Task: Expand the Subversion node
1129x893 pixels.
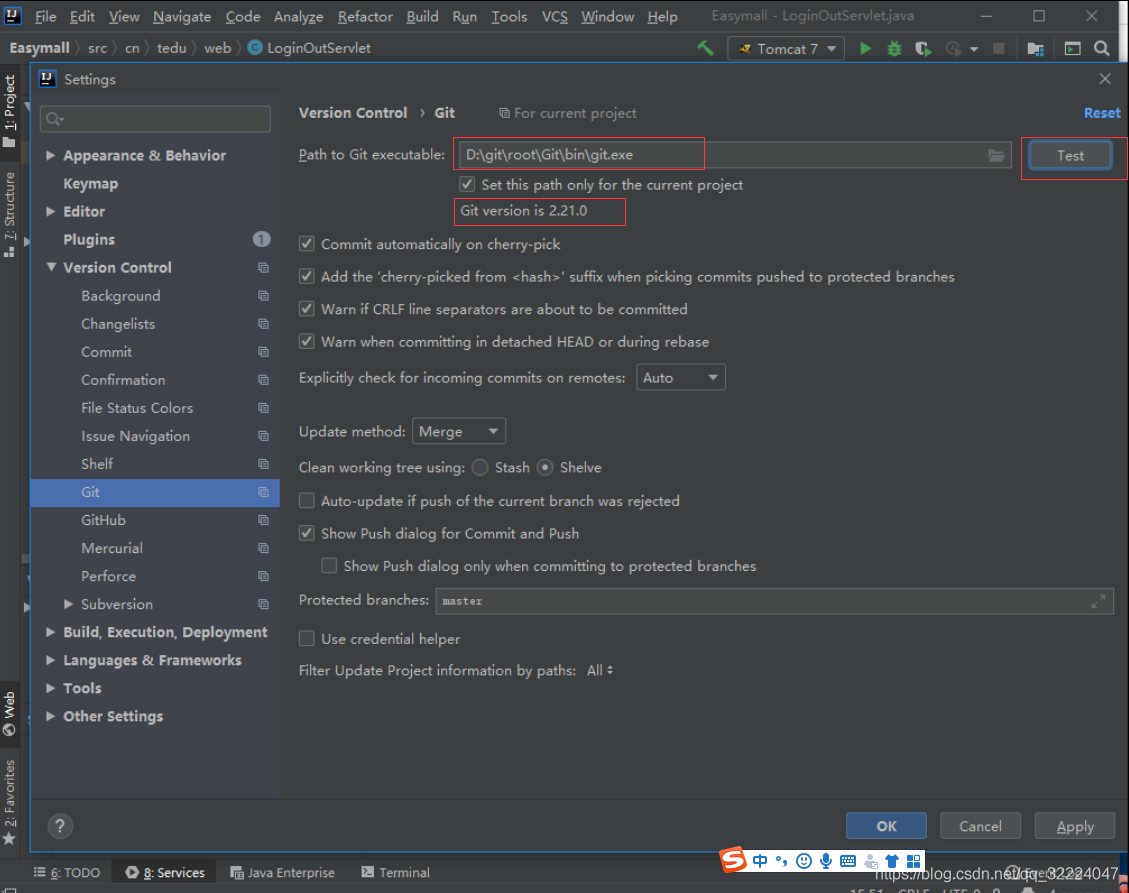Action: click(68, 603)
